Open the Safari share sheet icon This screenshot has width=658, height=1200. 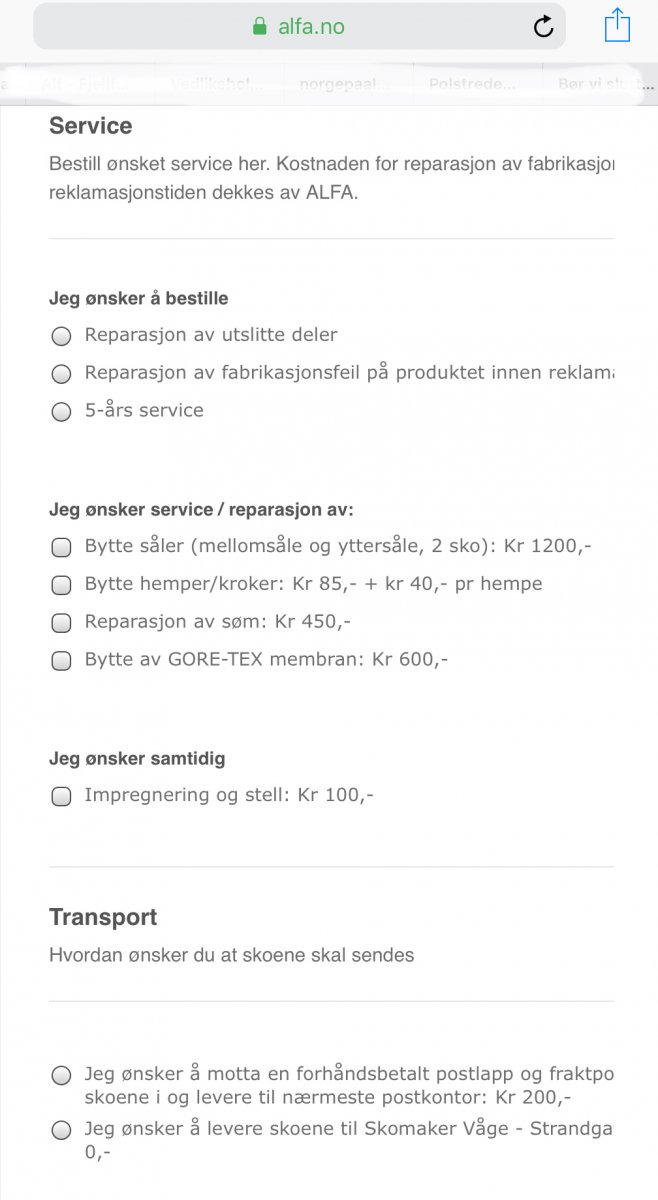(x=617, y=25)
